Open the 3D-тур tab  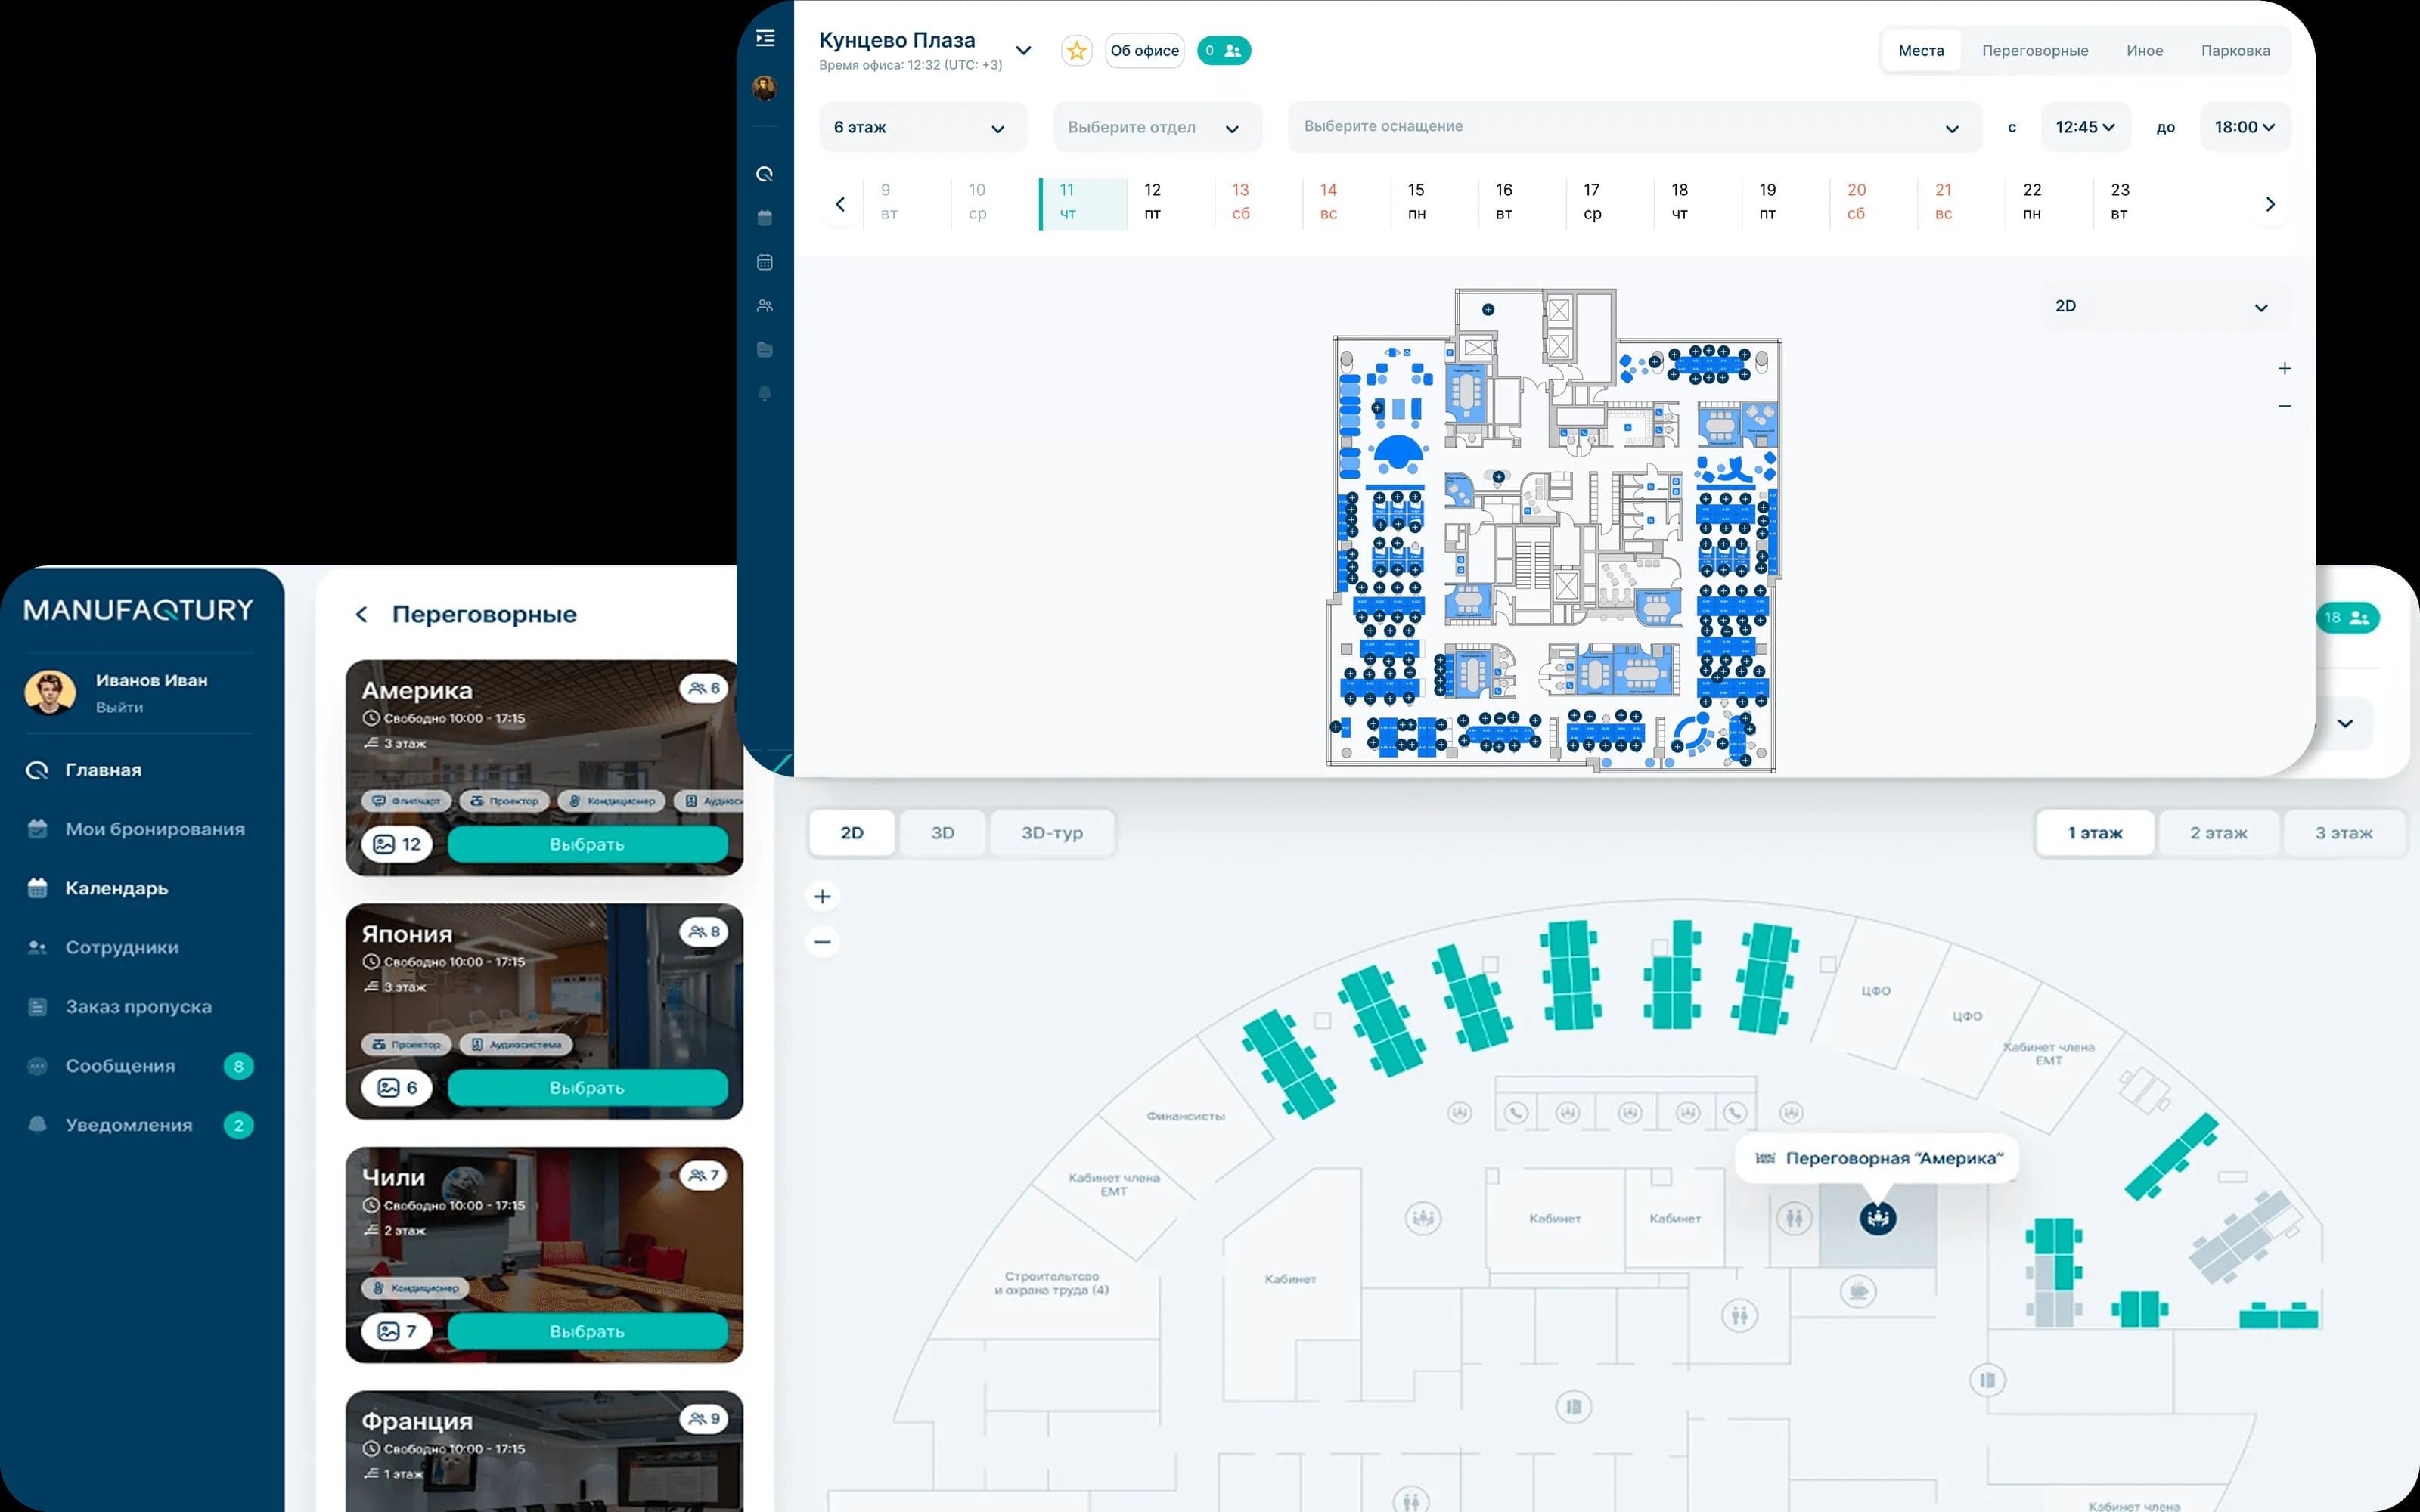(x=1052, y=833)
